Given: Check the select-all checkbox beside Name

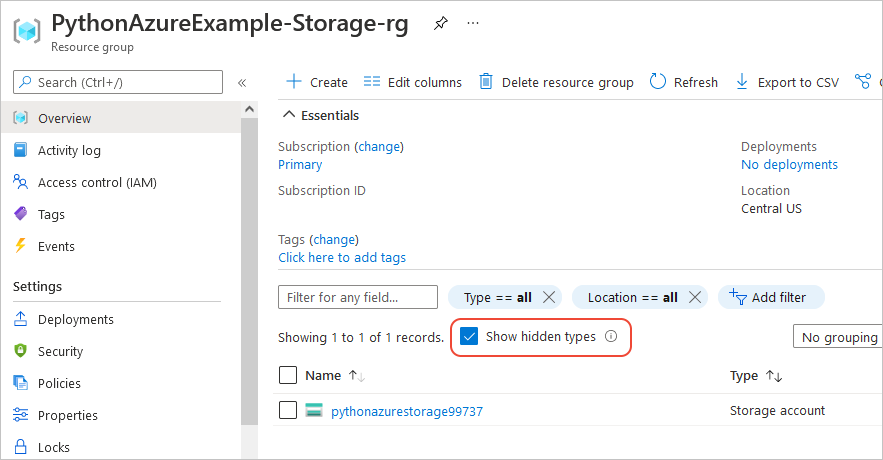Looking at the screenshot, I should click(288, 375).
